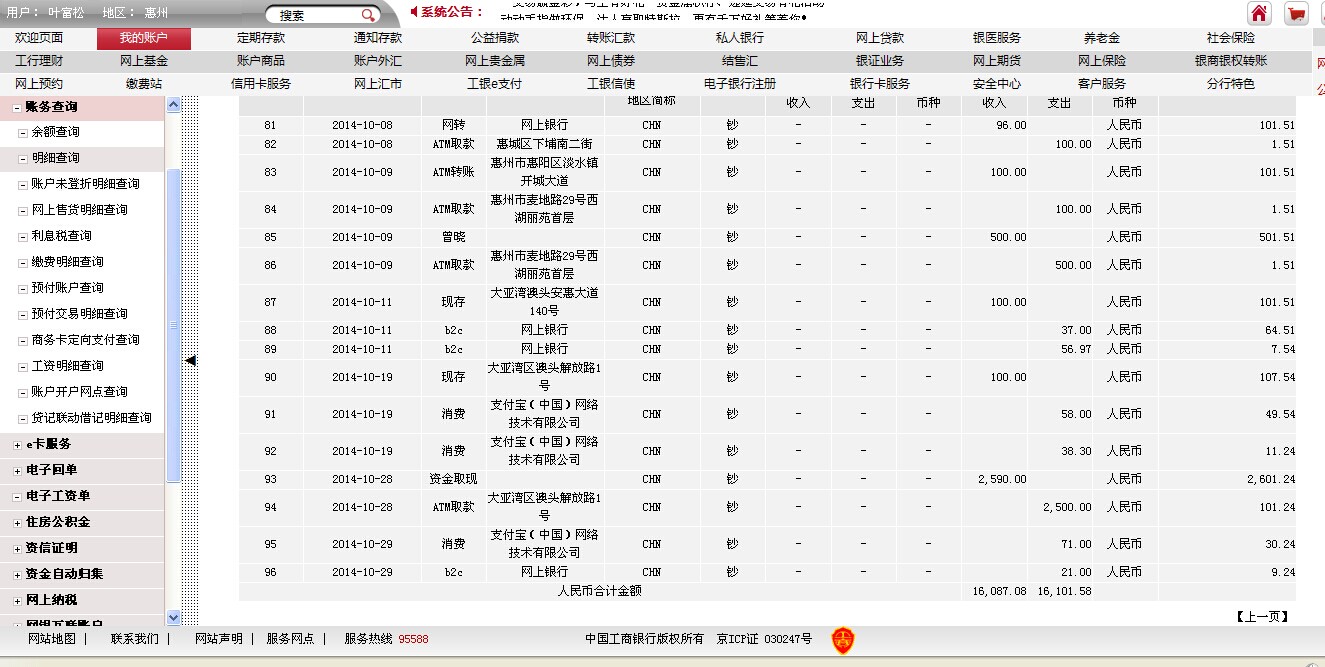Open the 电子银行注册 menu

[x=740, y=84]
